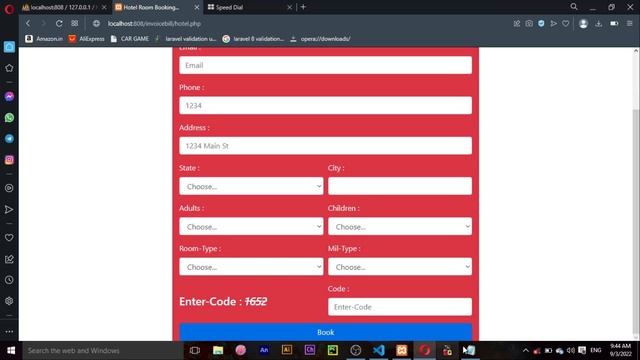
Task: Click the Enter-Code : 1652 captcha text
Action: click(223, 302)
